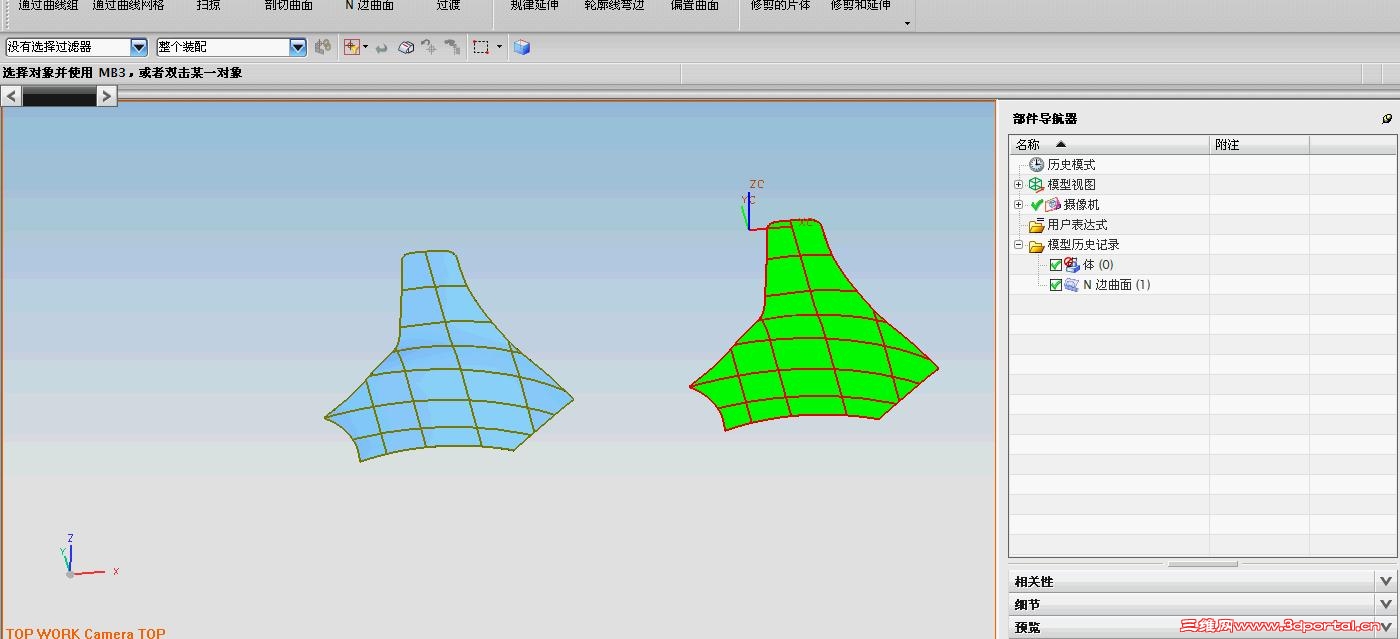This screenshot has height=639, width=1400.
Task: Click the camera icon of 摄像机
Action: point(1053,204)
